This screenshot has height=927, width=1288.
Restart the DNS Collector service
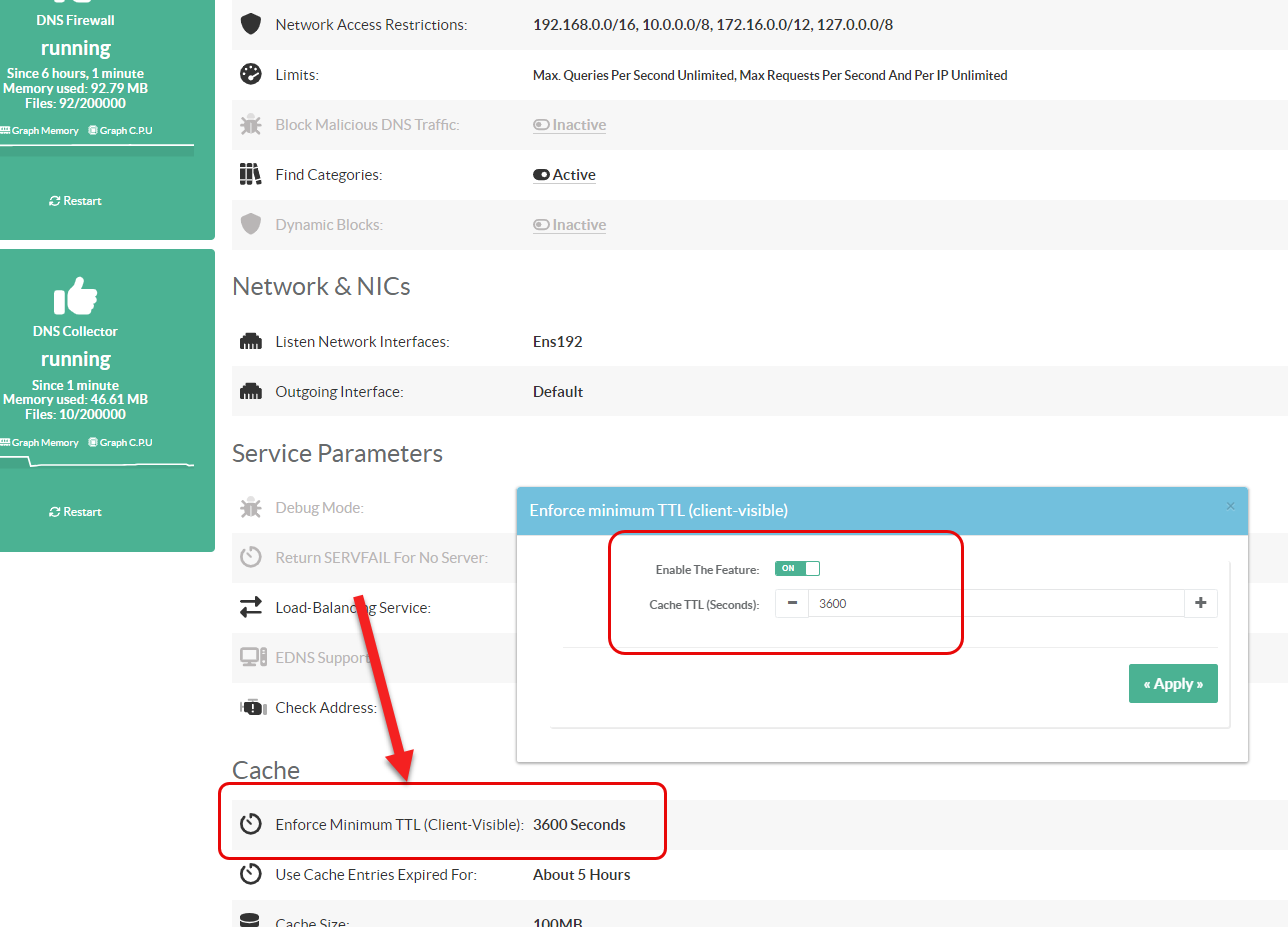[x=76, y=512]
